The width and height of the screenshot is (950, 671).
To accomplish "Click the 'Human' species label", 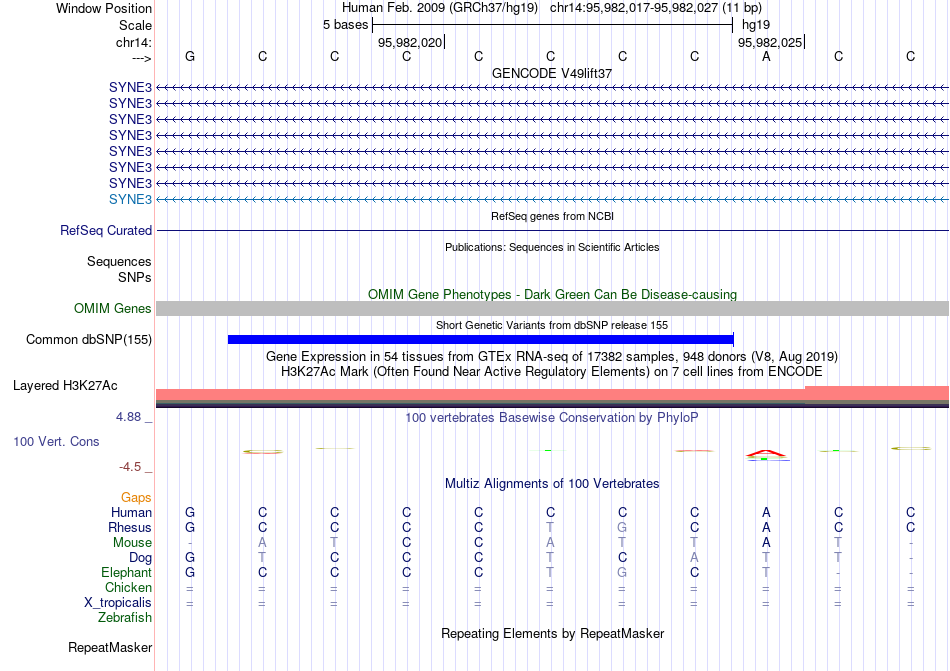I will coord(131,512).
